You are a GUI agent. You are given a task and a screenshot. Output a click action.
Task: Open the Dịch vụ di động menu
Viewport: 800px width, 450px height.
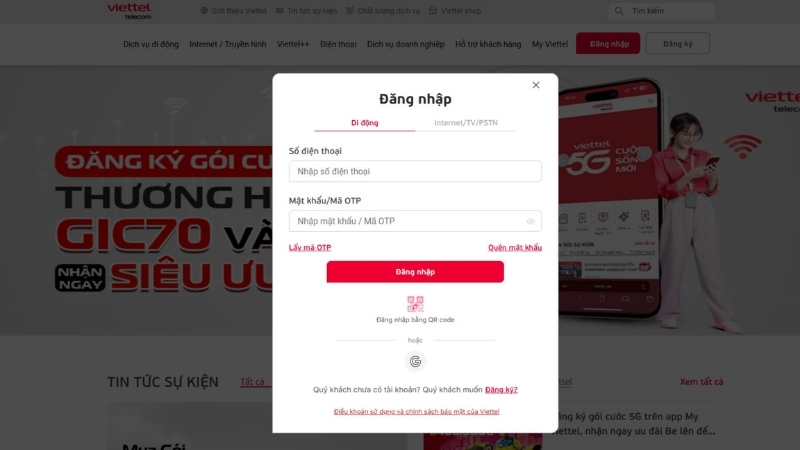[151, 44]
